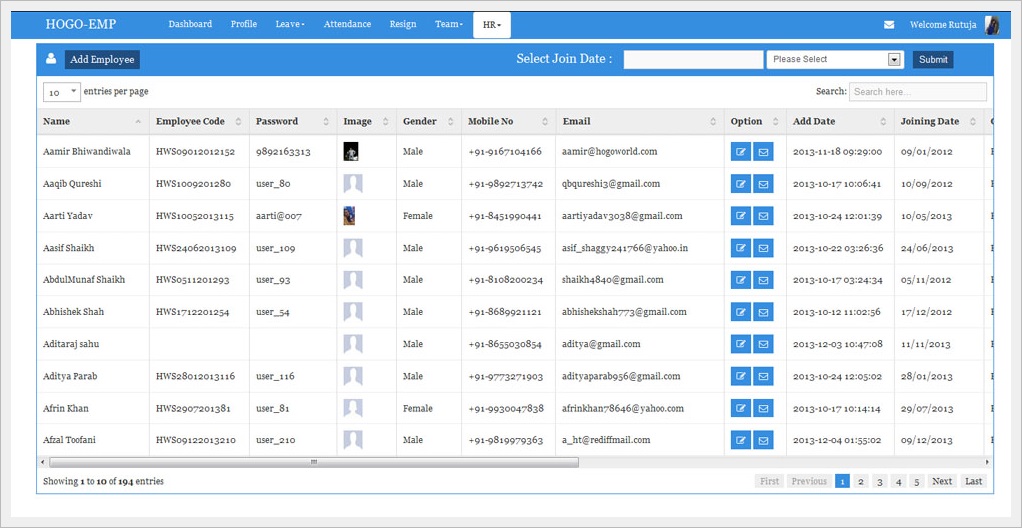Go to the Attendance menu item
Viewport: 1022px width, 528px height.
pos(347,24)
